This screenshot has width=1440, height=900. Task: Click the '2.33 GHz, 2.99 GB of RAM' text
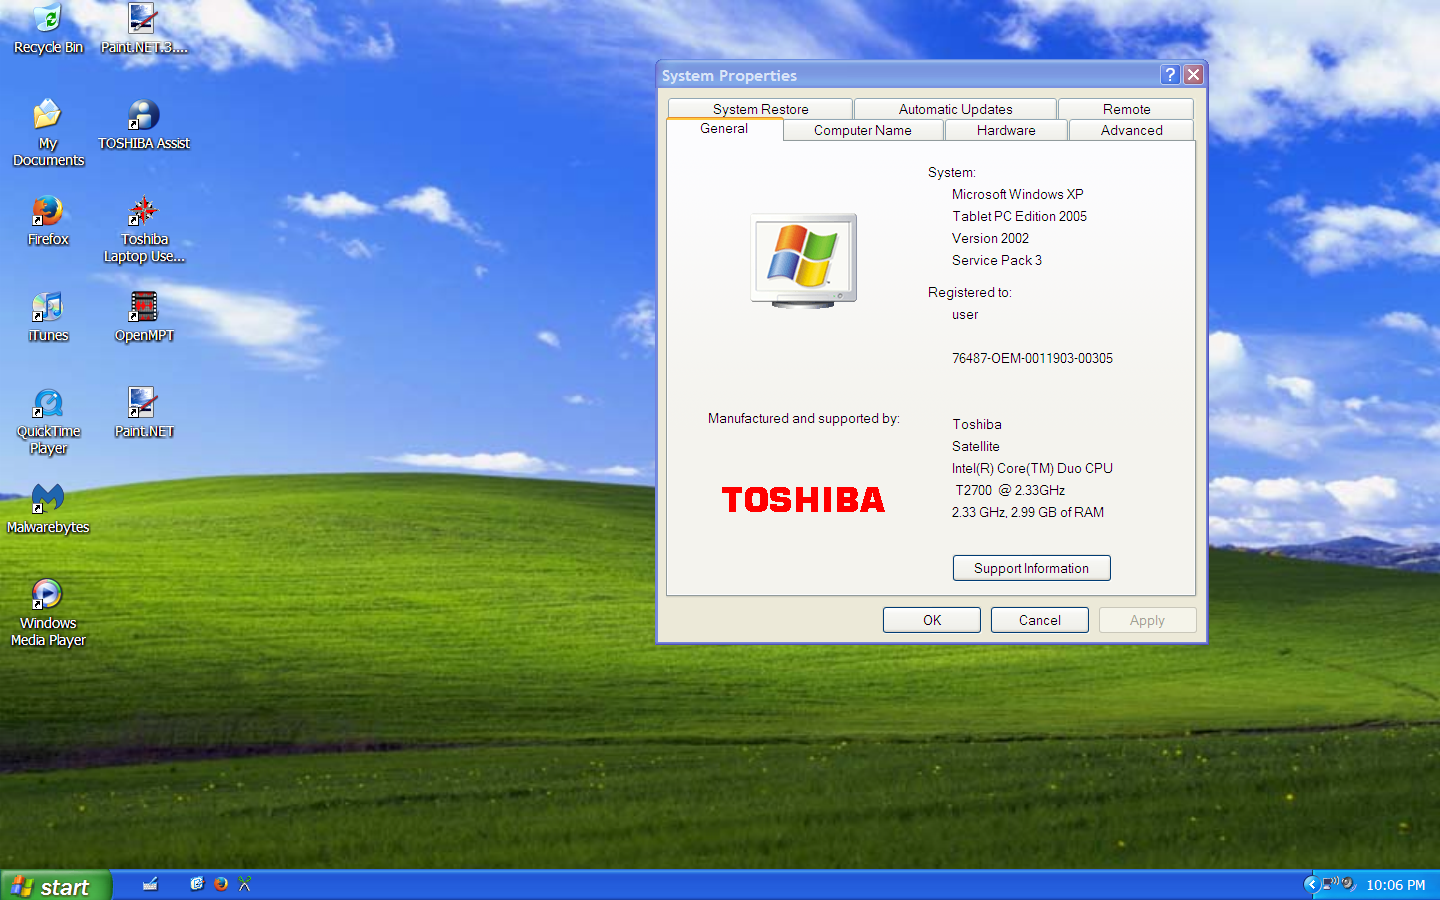[x=1028, y=512]
